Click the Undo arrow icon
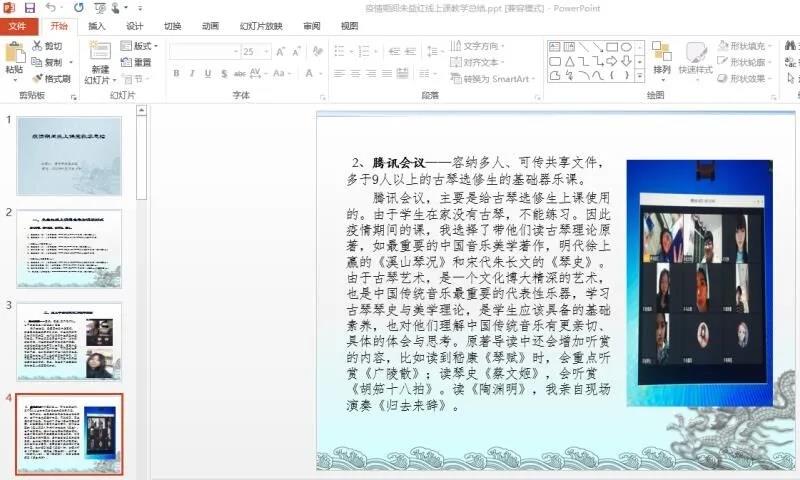This screenshot has height=480, width=800. pyautogui.click(x=51, y=8)
